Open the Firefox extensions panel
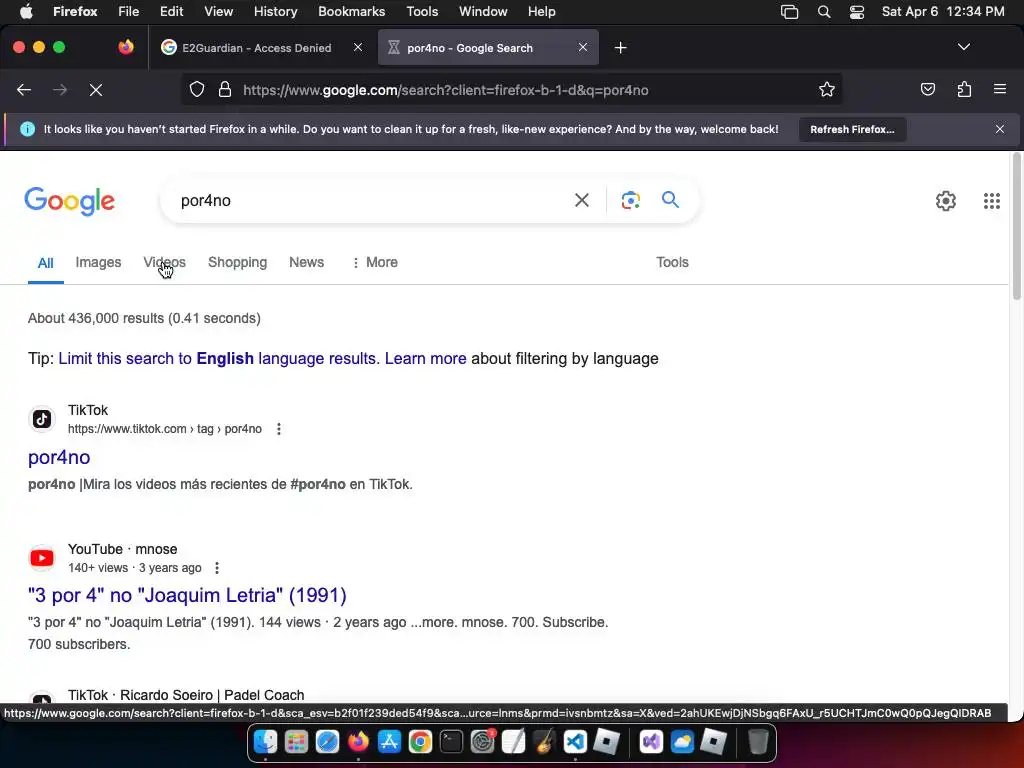Image resolution: width=1024 pixels, height=768 pixels. coord(964,89)
